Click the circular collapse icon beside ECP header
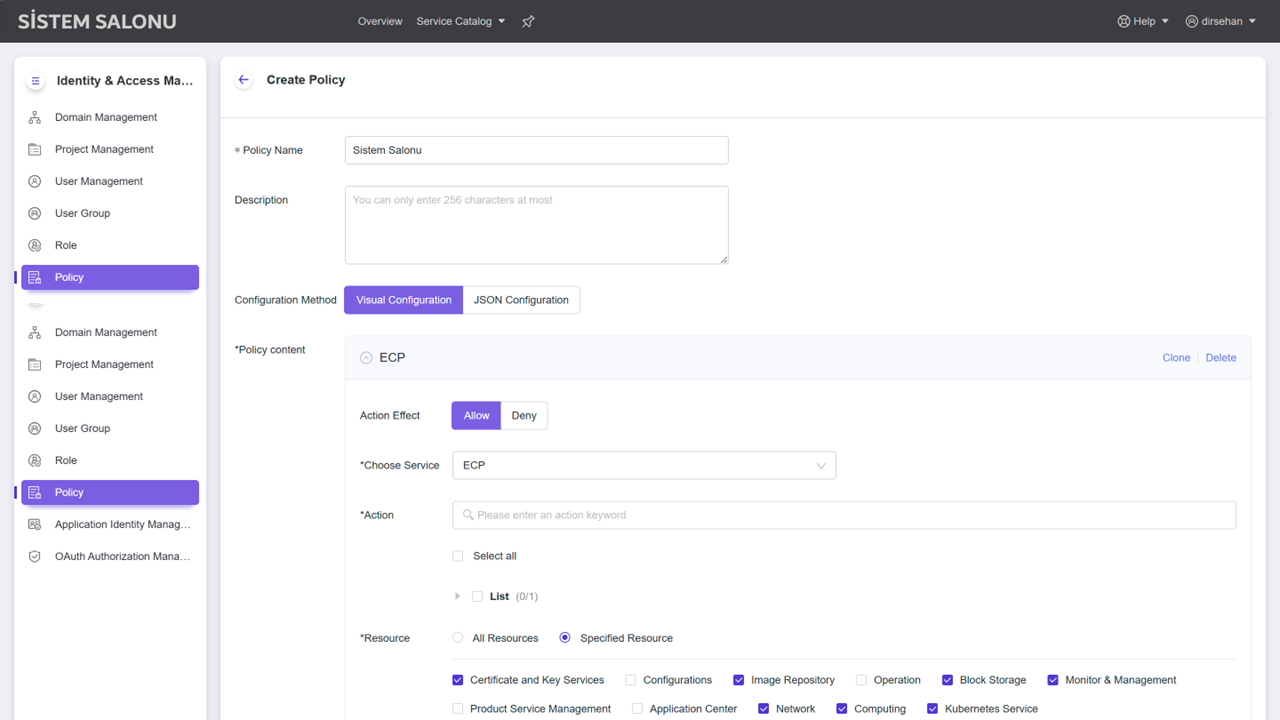1280x720 pixels. click(366, 358)
